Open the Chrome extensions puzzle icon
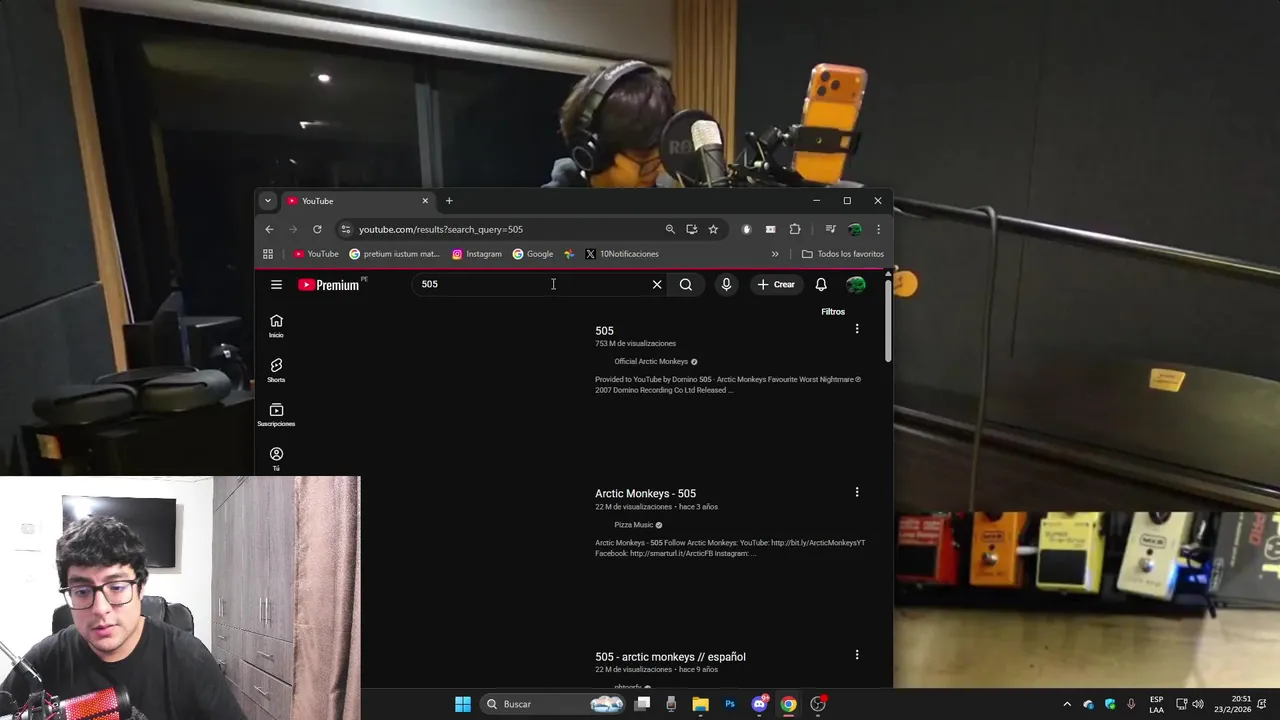The image size is (1280, 720). point(795,230)
